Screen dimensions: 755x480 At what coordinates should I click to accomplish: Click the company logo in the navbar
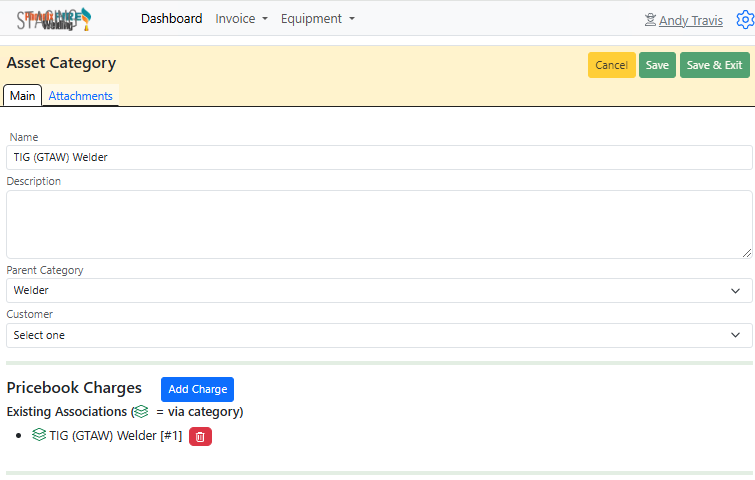pos(54,19)
